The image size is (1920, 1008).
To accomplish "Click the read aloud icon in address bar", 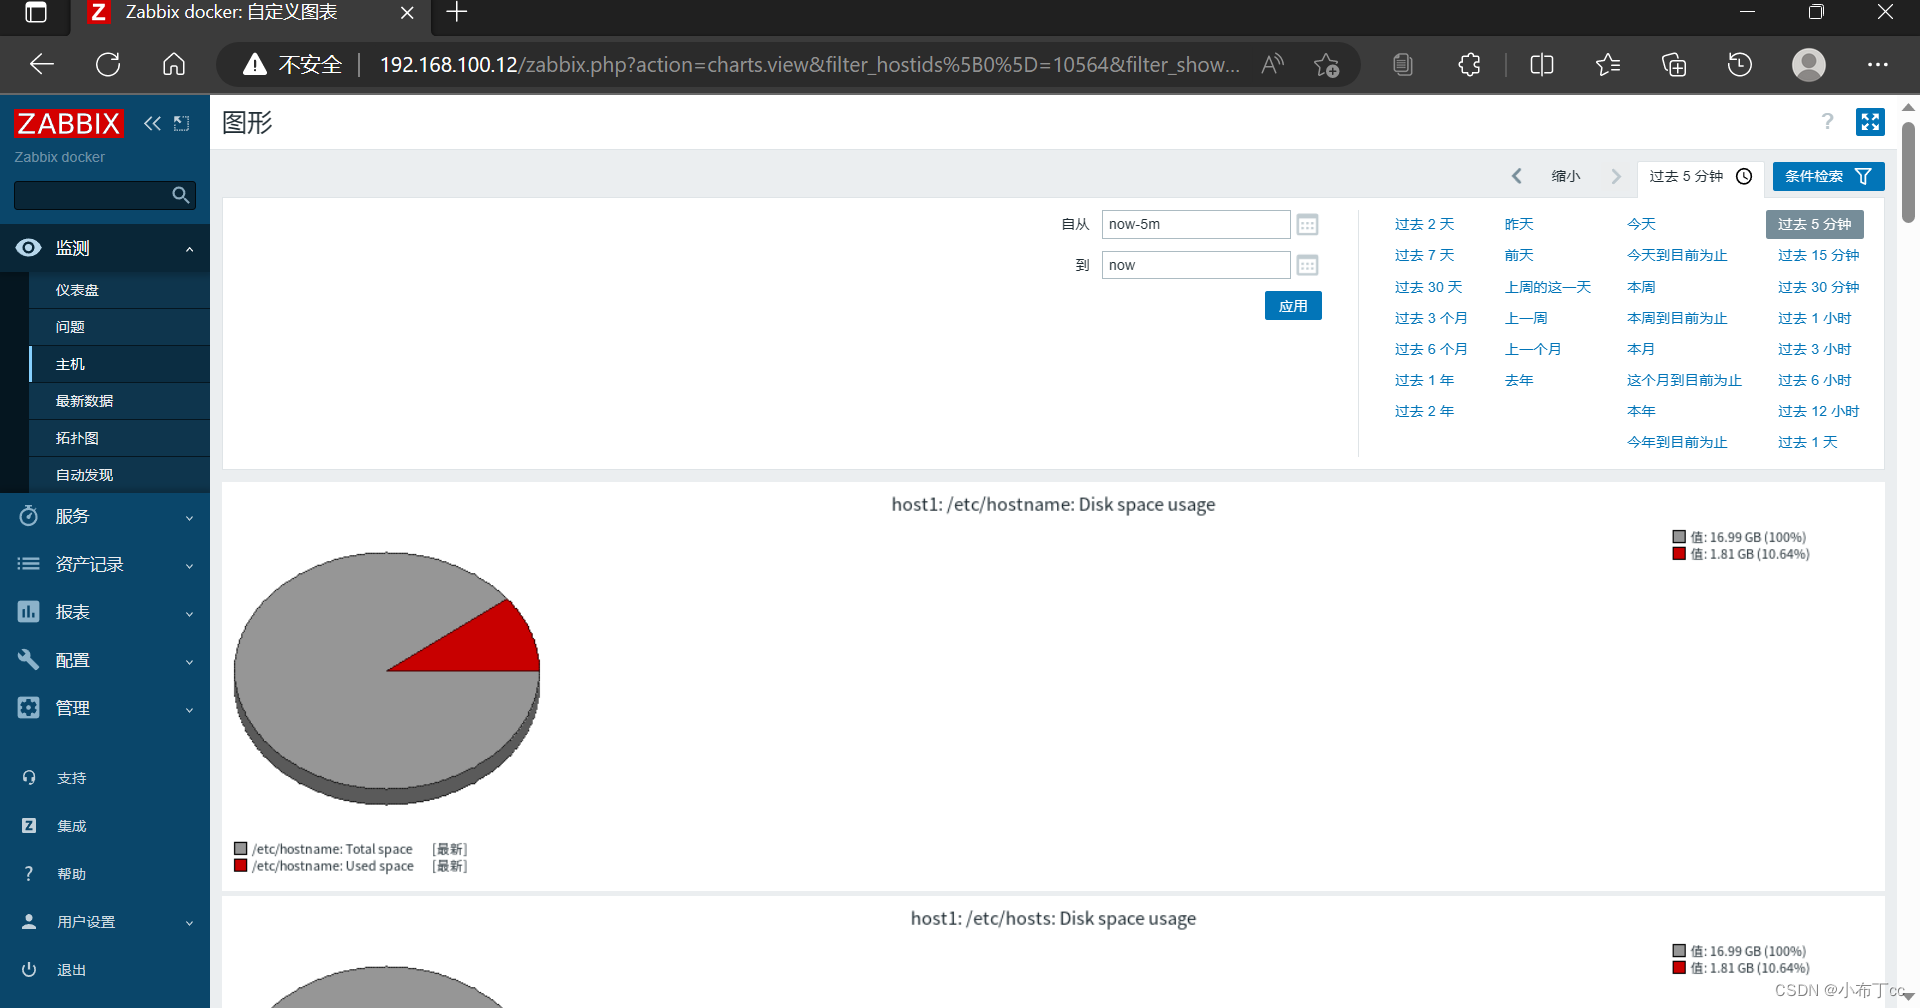I will (1272, 65).
